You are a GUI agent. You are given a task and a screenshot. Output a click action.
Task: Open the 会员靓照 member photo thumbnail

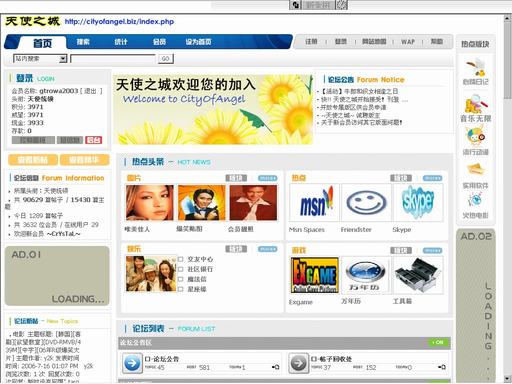(x=253, y=203)
